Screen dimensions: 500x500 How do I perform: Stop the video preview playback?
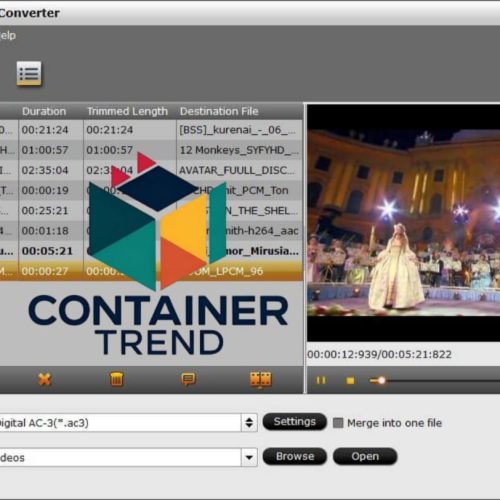(350, 380)
